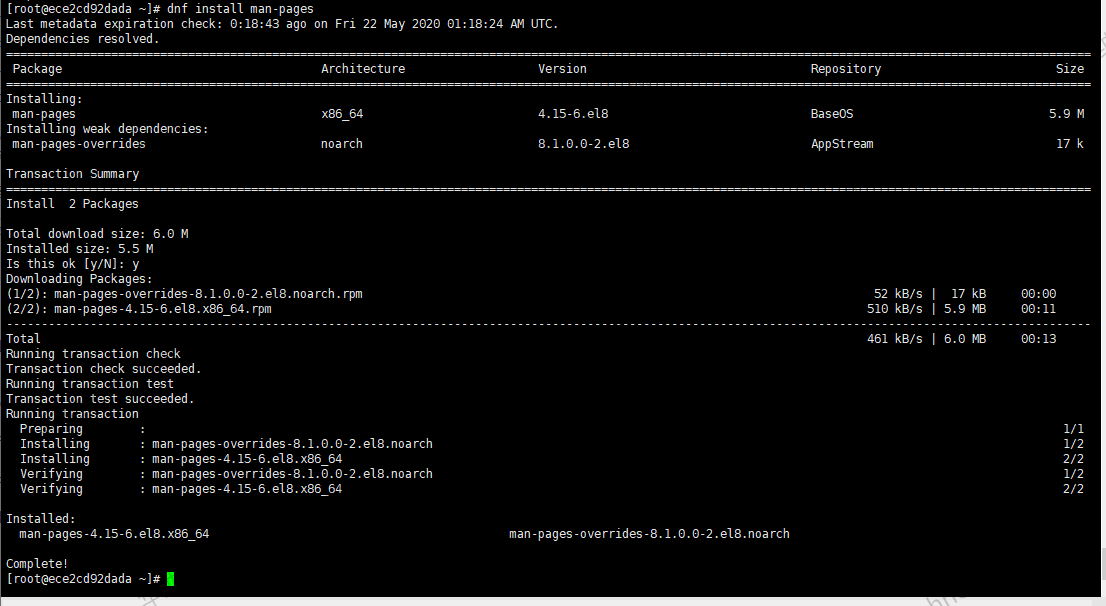Click the 'Preparing' step line
1106x606 pixels.
point(83,429)
